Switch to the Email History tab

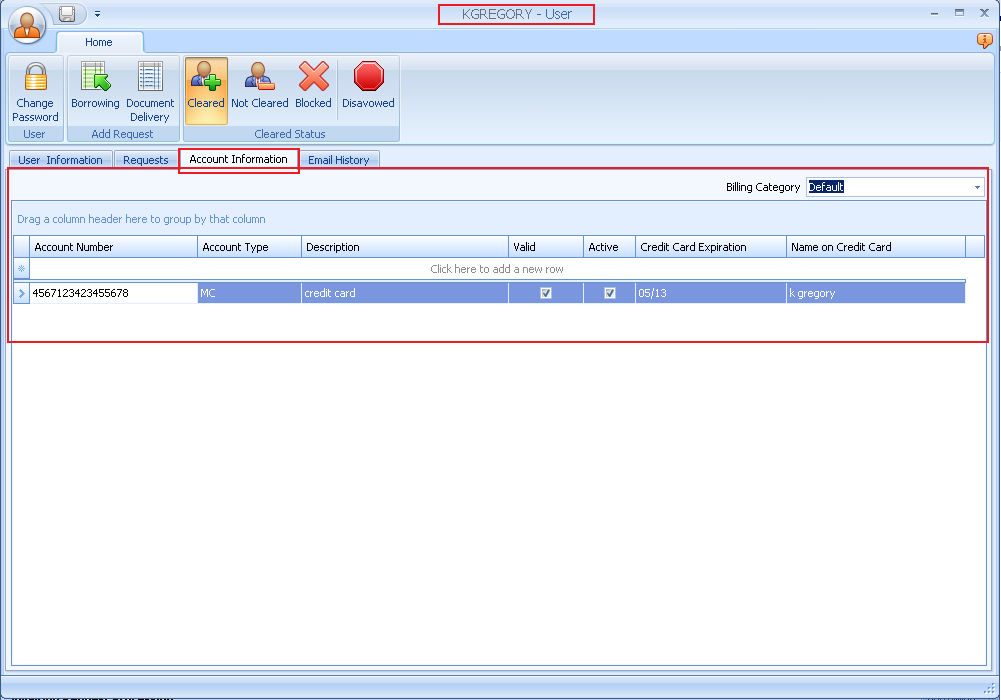point(340,159)
